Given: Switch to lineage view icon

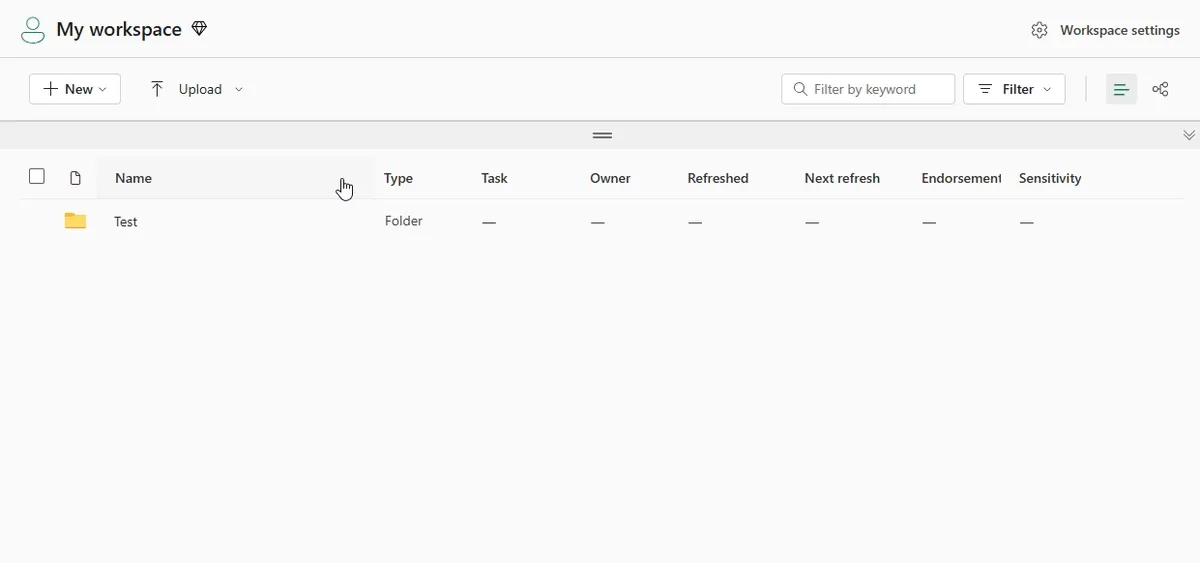Looking at the screenshot, I should [1160, 89].
